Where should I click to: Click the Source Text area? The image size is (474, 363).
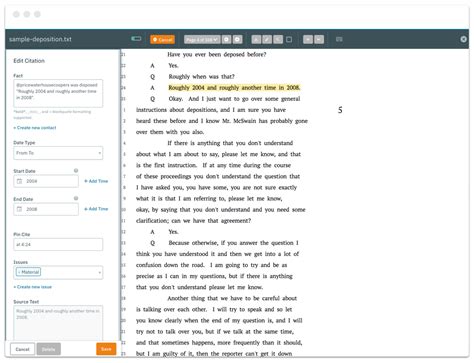tap(58, 323)
